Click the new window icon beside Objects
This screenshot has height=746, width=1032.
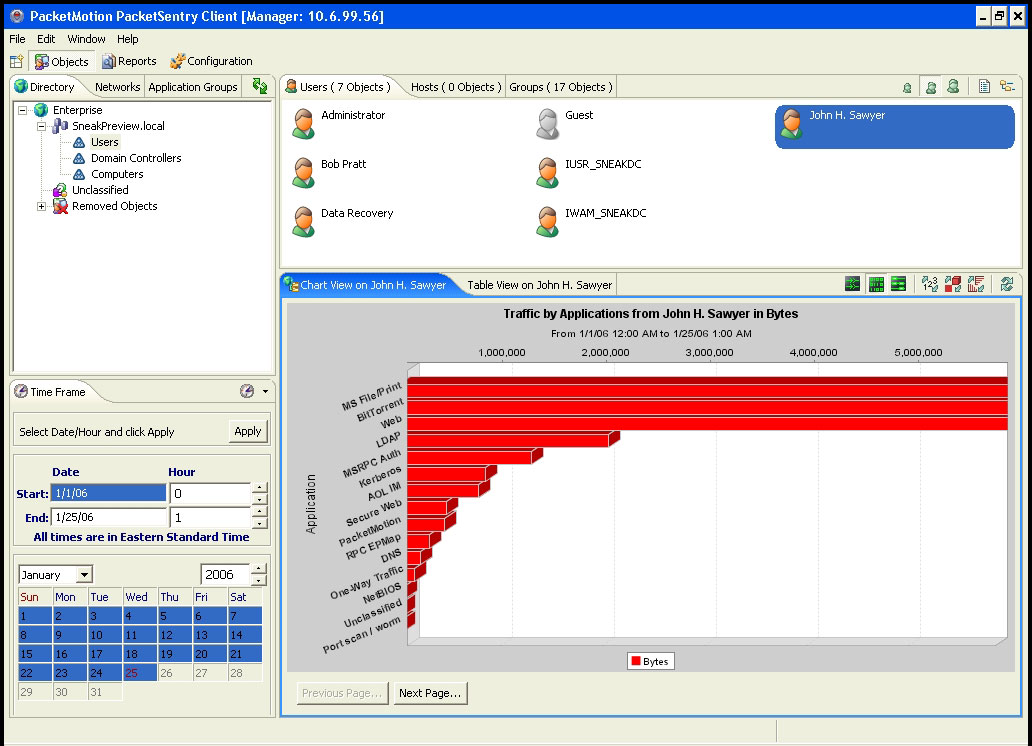(x=16, y=62)
